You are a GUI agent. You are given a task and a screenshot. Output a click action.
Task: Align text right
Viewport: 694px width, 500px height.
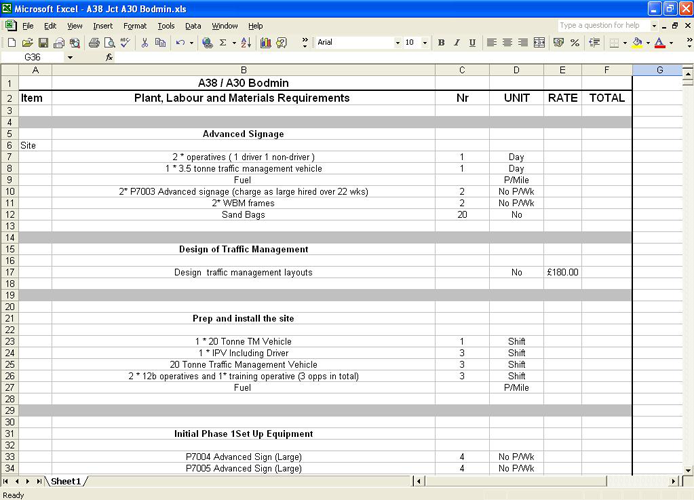(523, 42)
